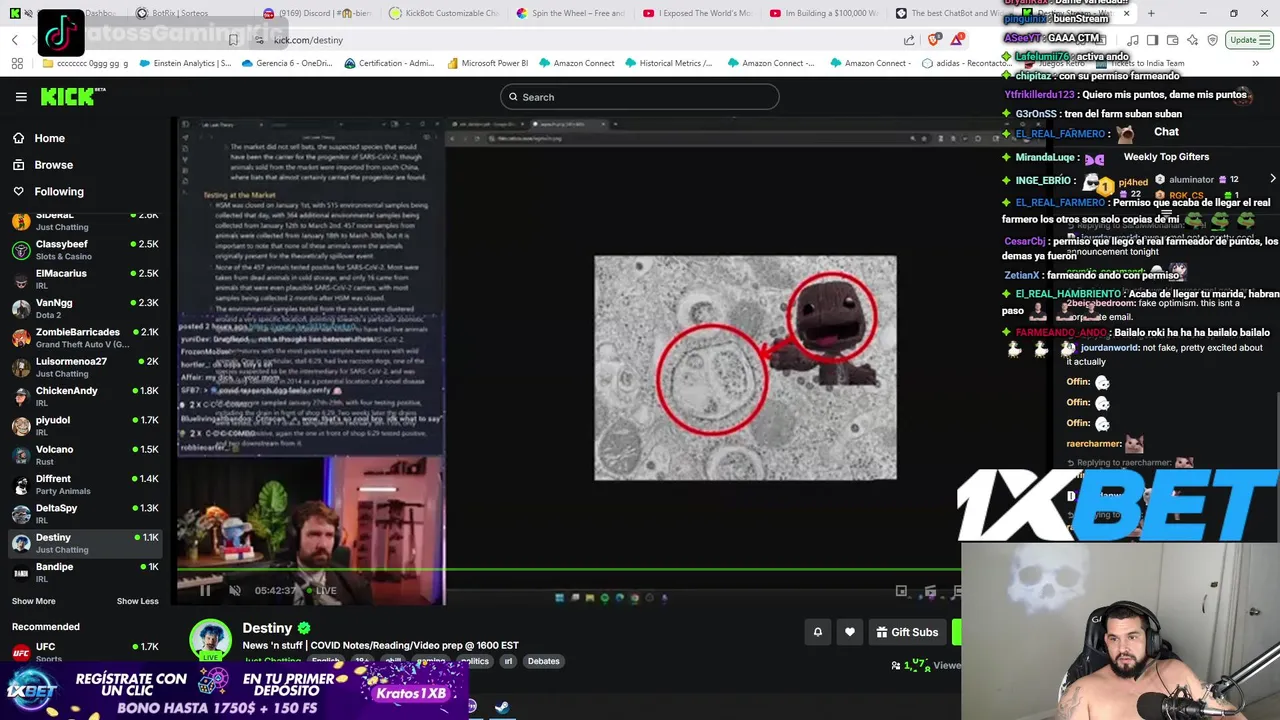This screenshot has height=720, width=1280.
Task: Toggle notifications bell for Destiny
Action: 817,632
